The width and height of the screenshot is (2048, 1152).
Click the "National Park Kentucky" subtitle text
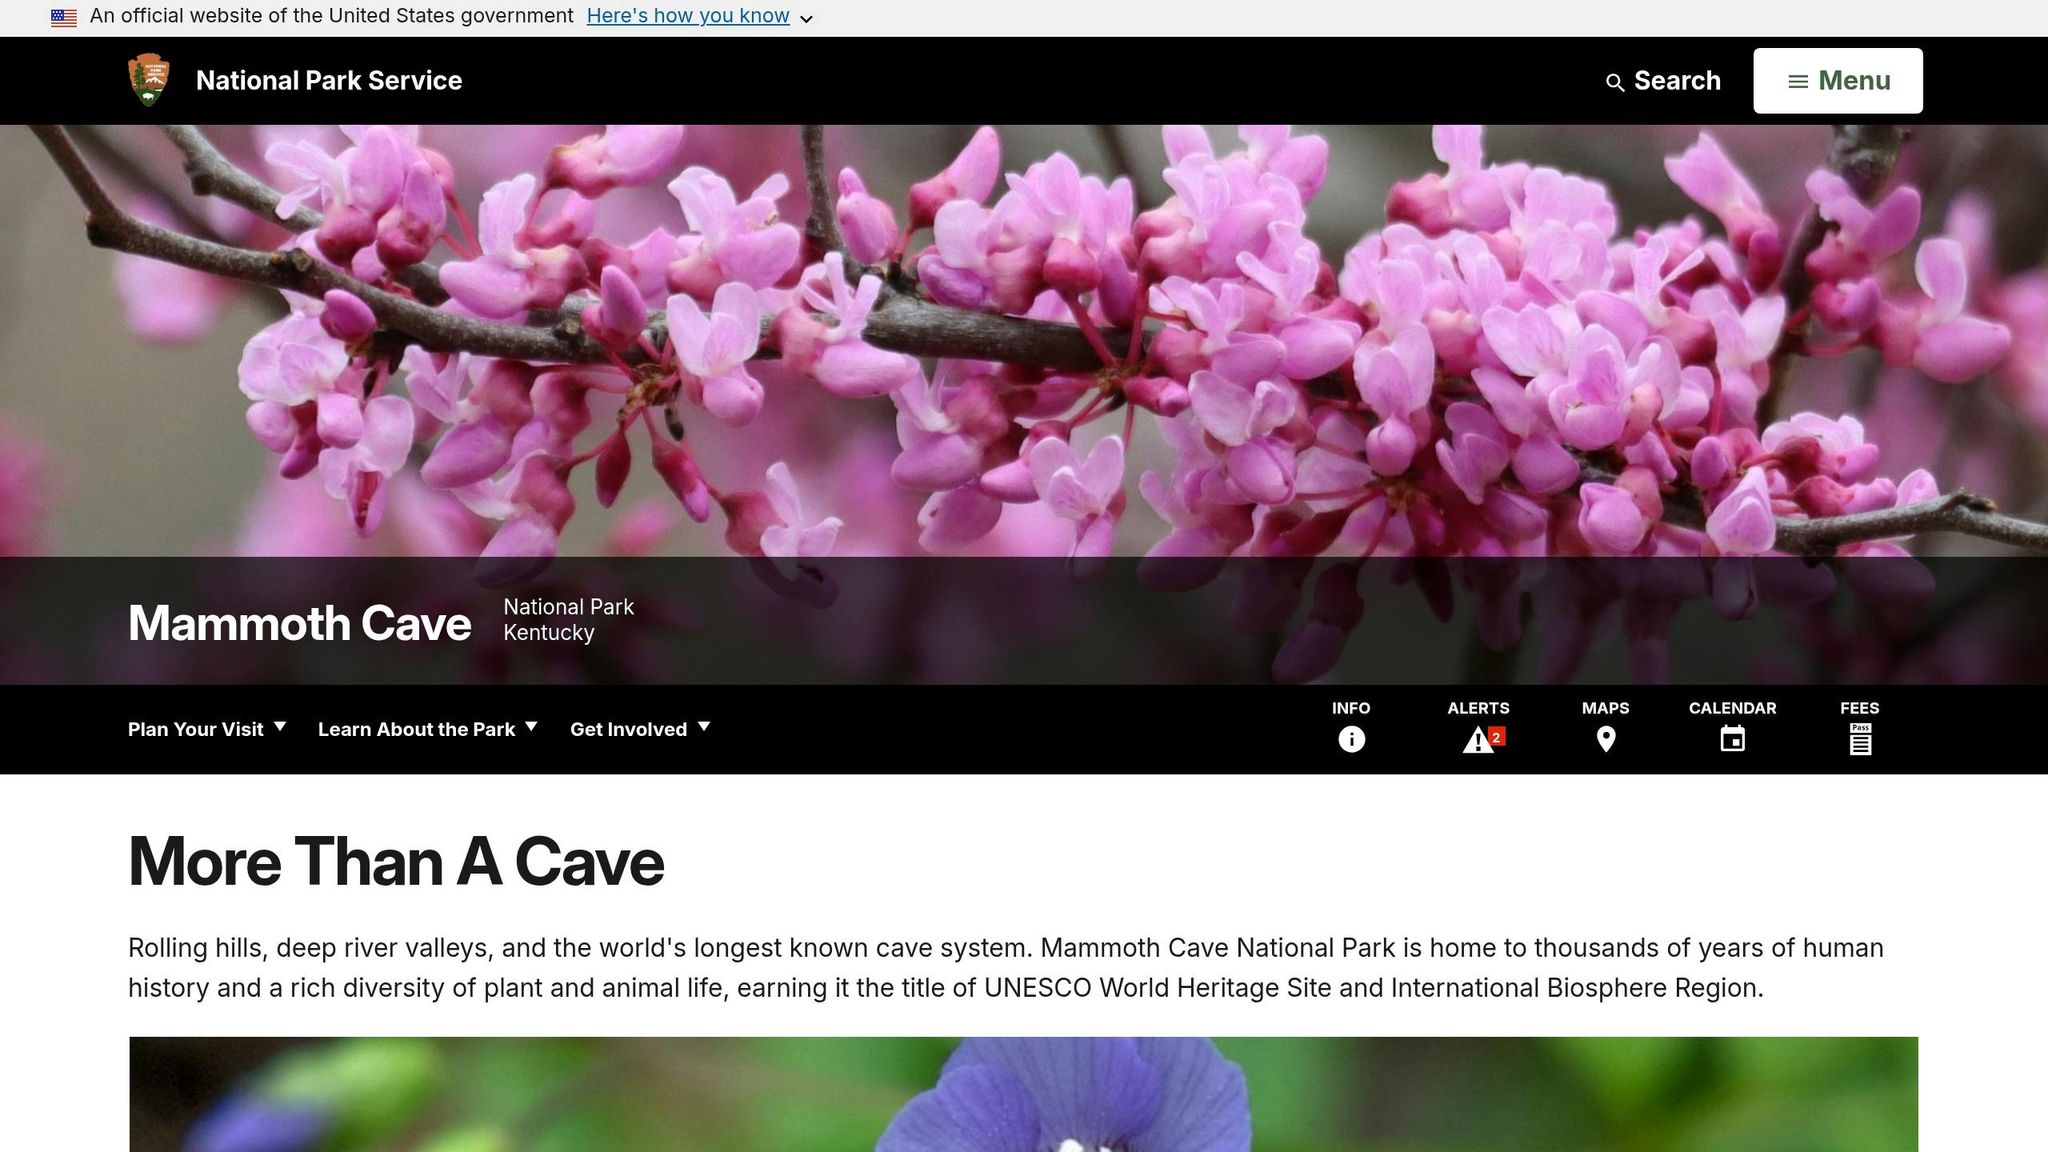(568, 620)
